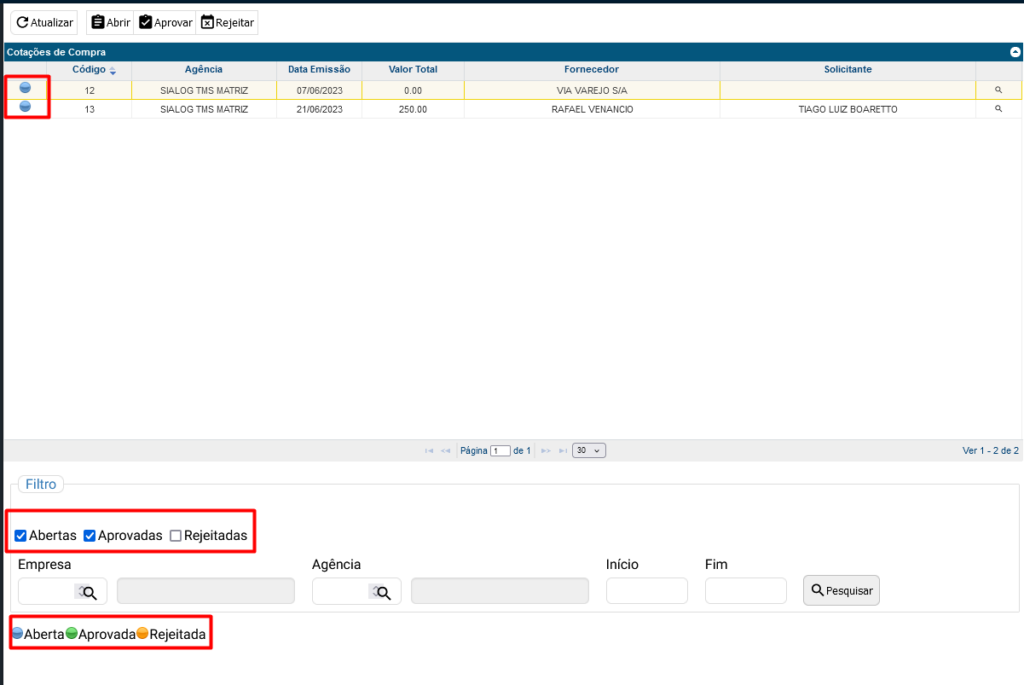Open selected quotation with Abrir

[x=110, y=23]
